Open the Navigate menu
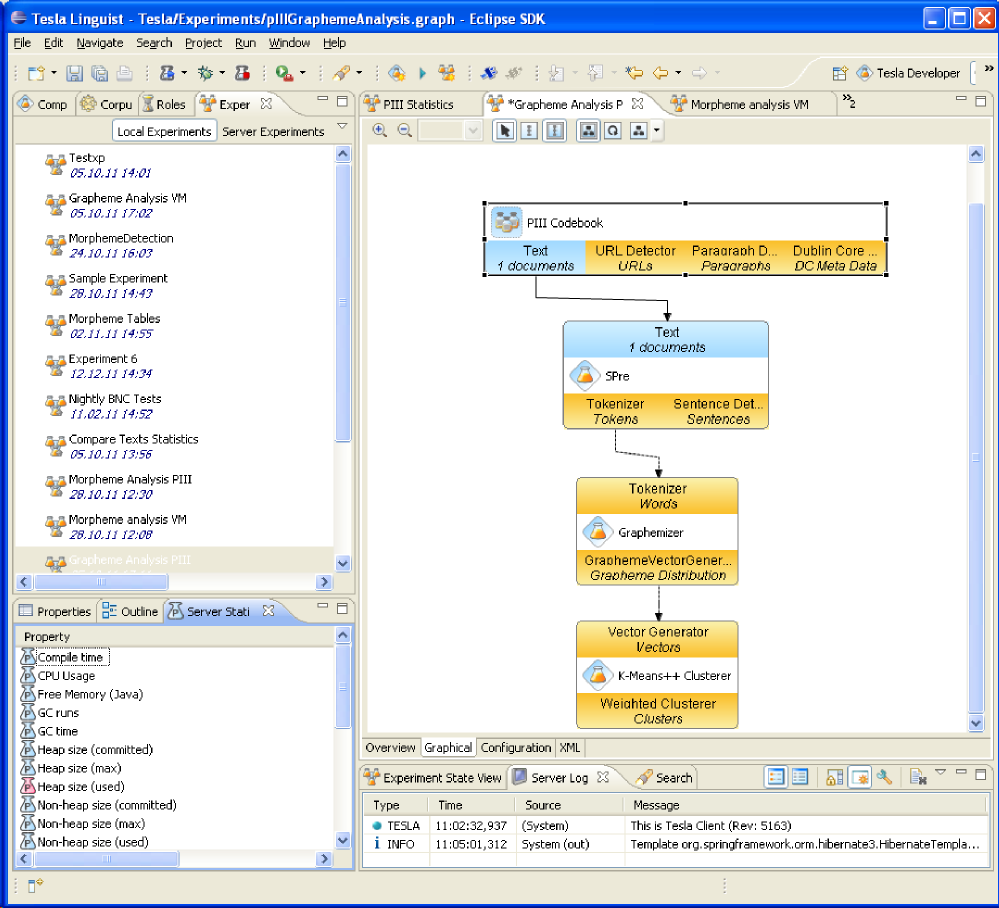Image resolution: width=999 pixels, height=908 pixels. click(x=100, y=43)
